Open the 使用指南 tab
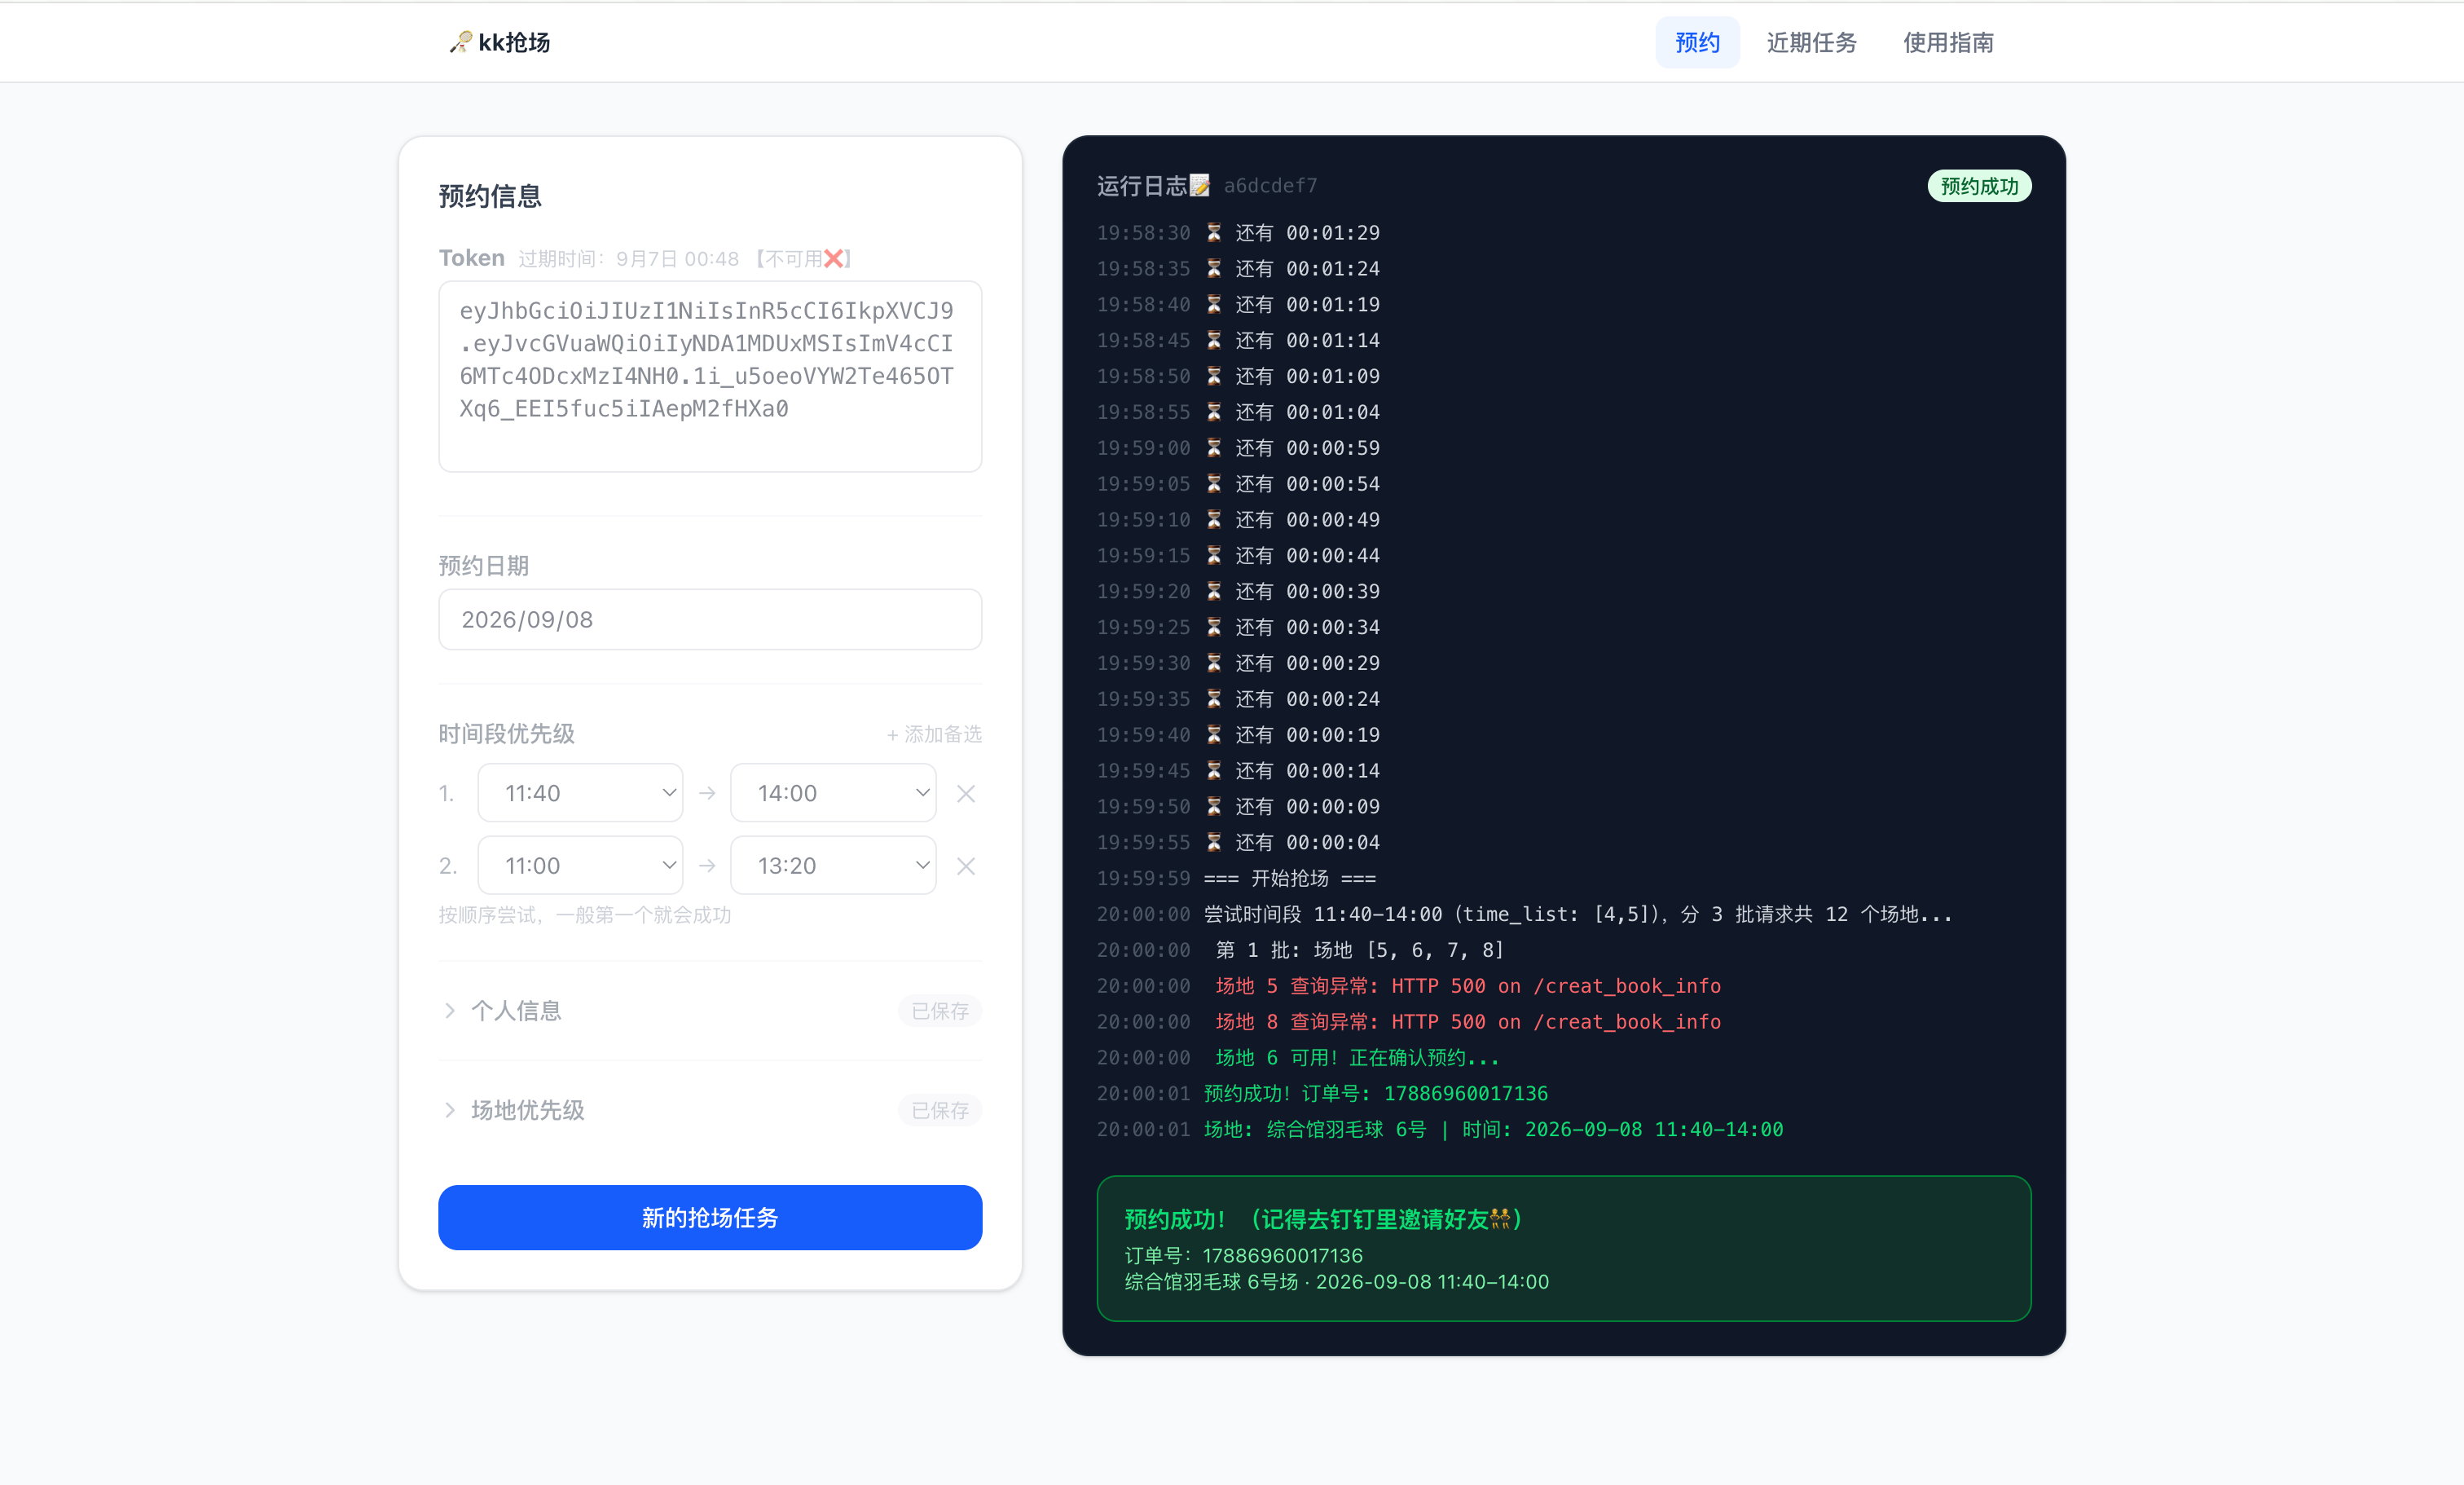 click(1948, 42)
